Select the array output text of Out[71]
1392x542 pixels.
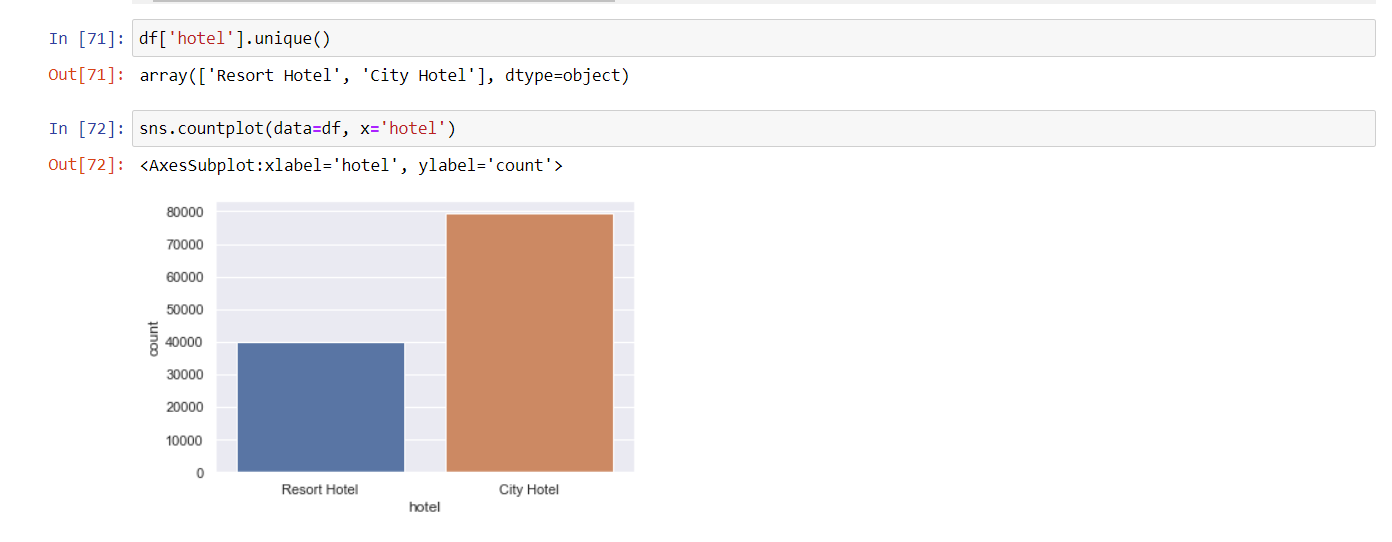pyautogui.click(x=384, y=75)
